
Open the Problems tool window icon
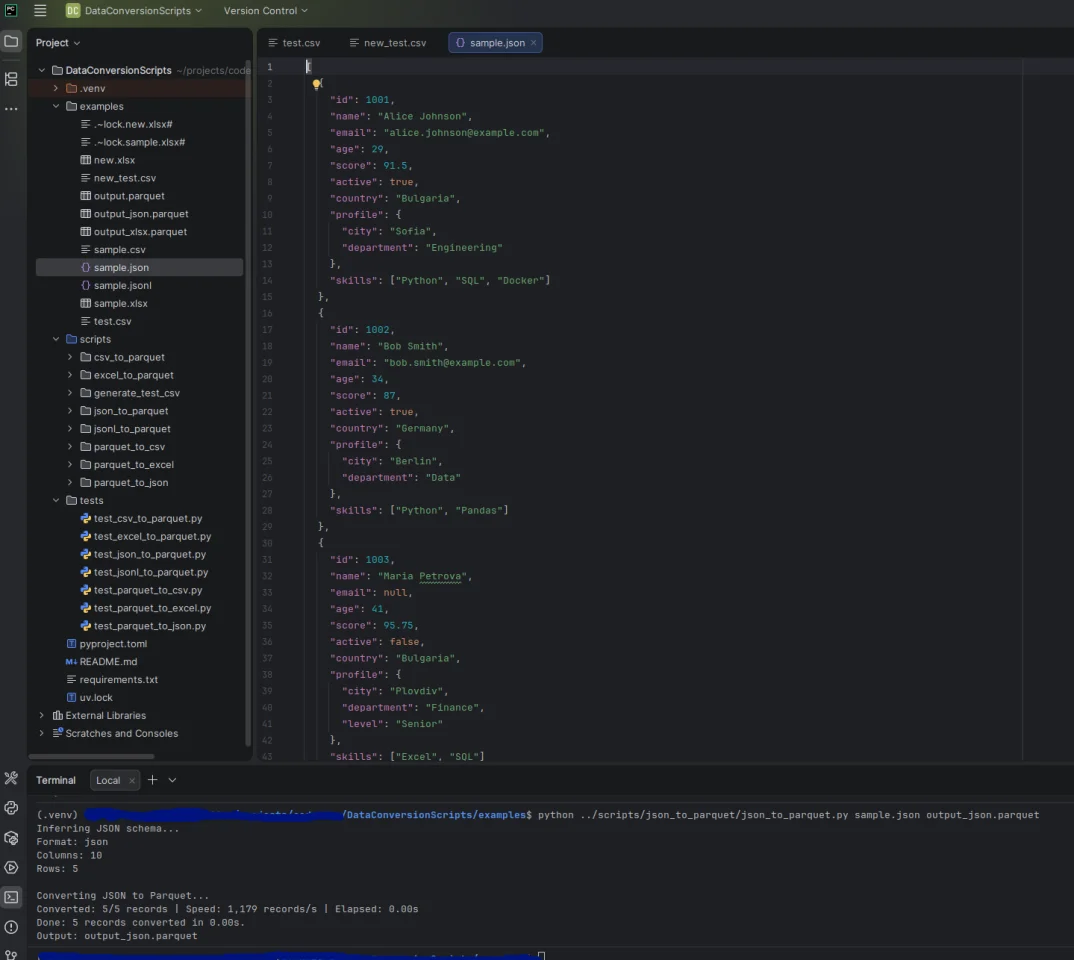pos(11,927)
